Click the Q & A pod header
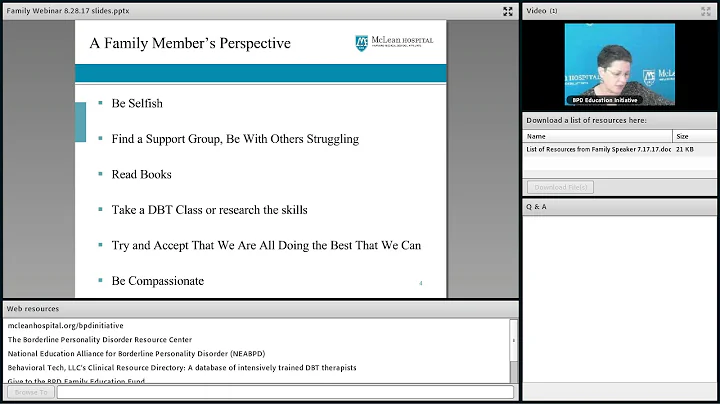The image size is (720, 404). click(x=619, y=207)
